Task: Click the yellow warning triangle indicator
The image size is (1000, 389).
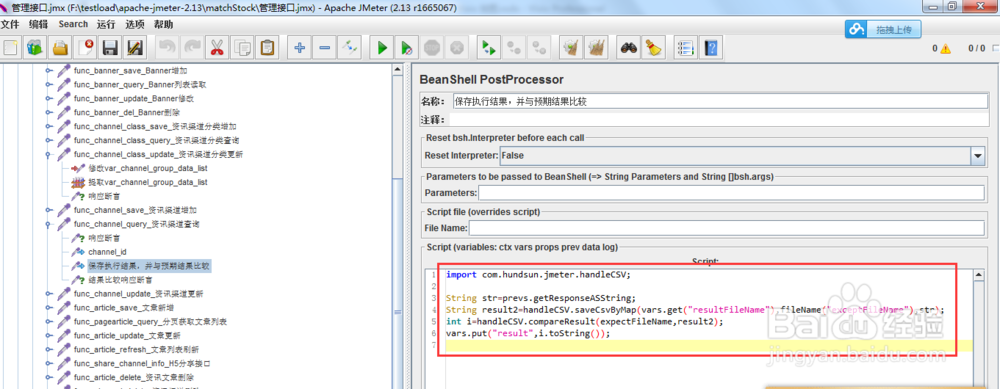Action: (x=945, y=48)
